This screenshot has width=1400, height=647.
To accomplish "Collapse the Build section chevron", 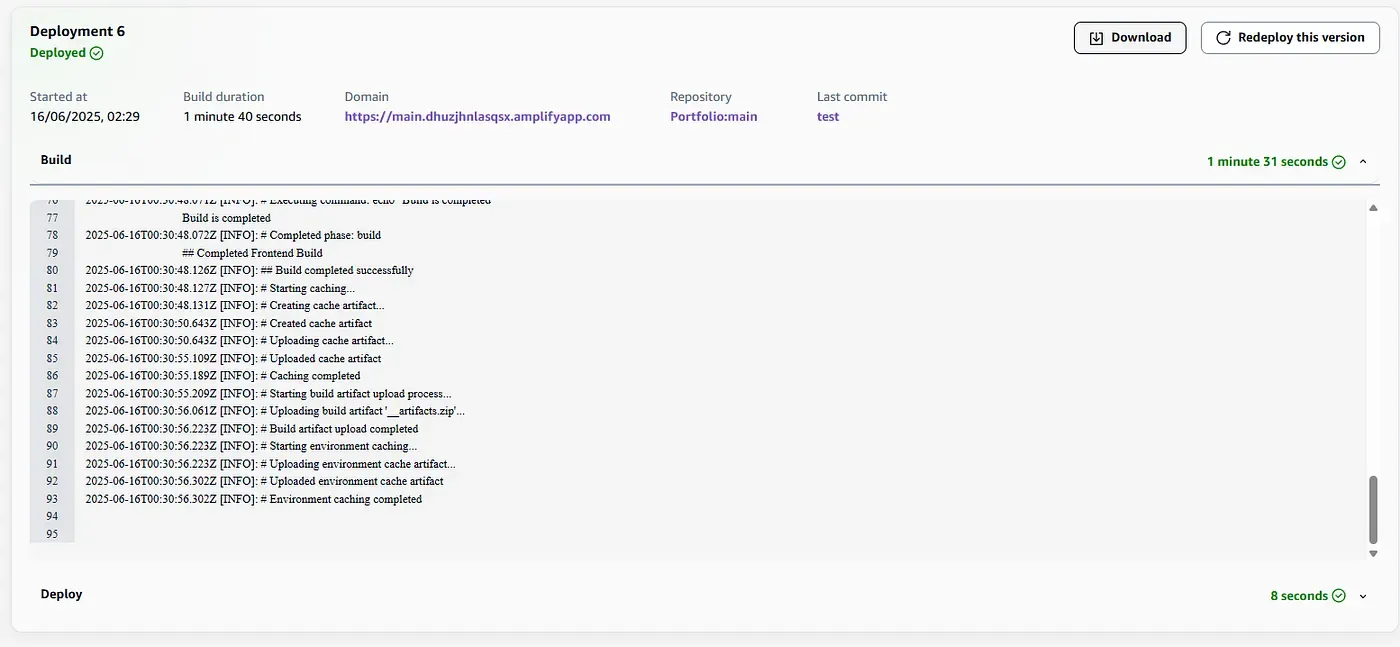I will tap(1363, 161).
